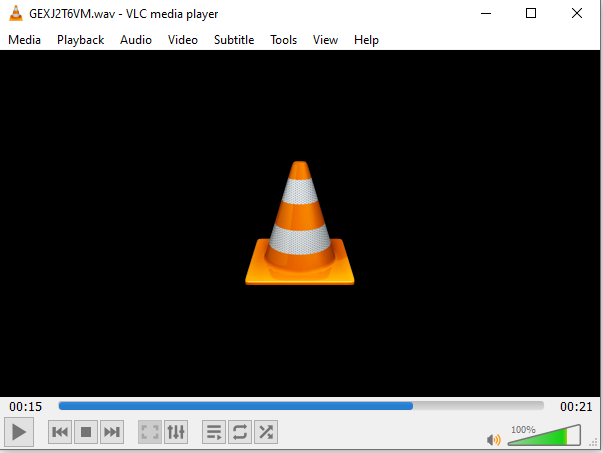Skip to the next media track
Image resolution: width=603 pixels, height=453 pixels.
point(112,432)
